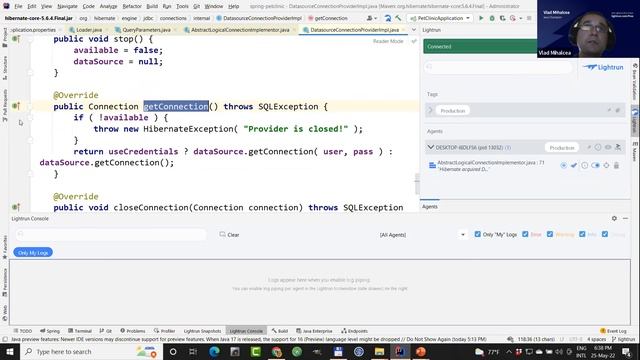Run PetClinicApplication with the green play icon
Viewport: 640px width, 360px height.
point(481,18)
